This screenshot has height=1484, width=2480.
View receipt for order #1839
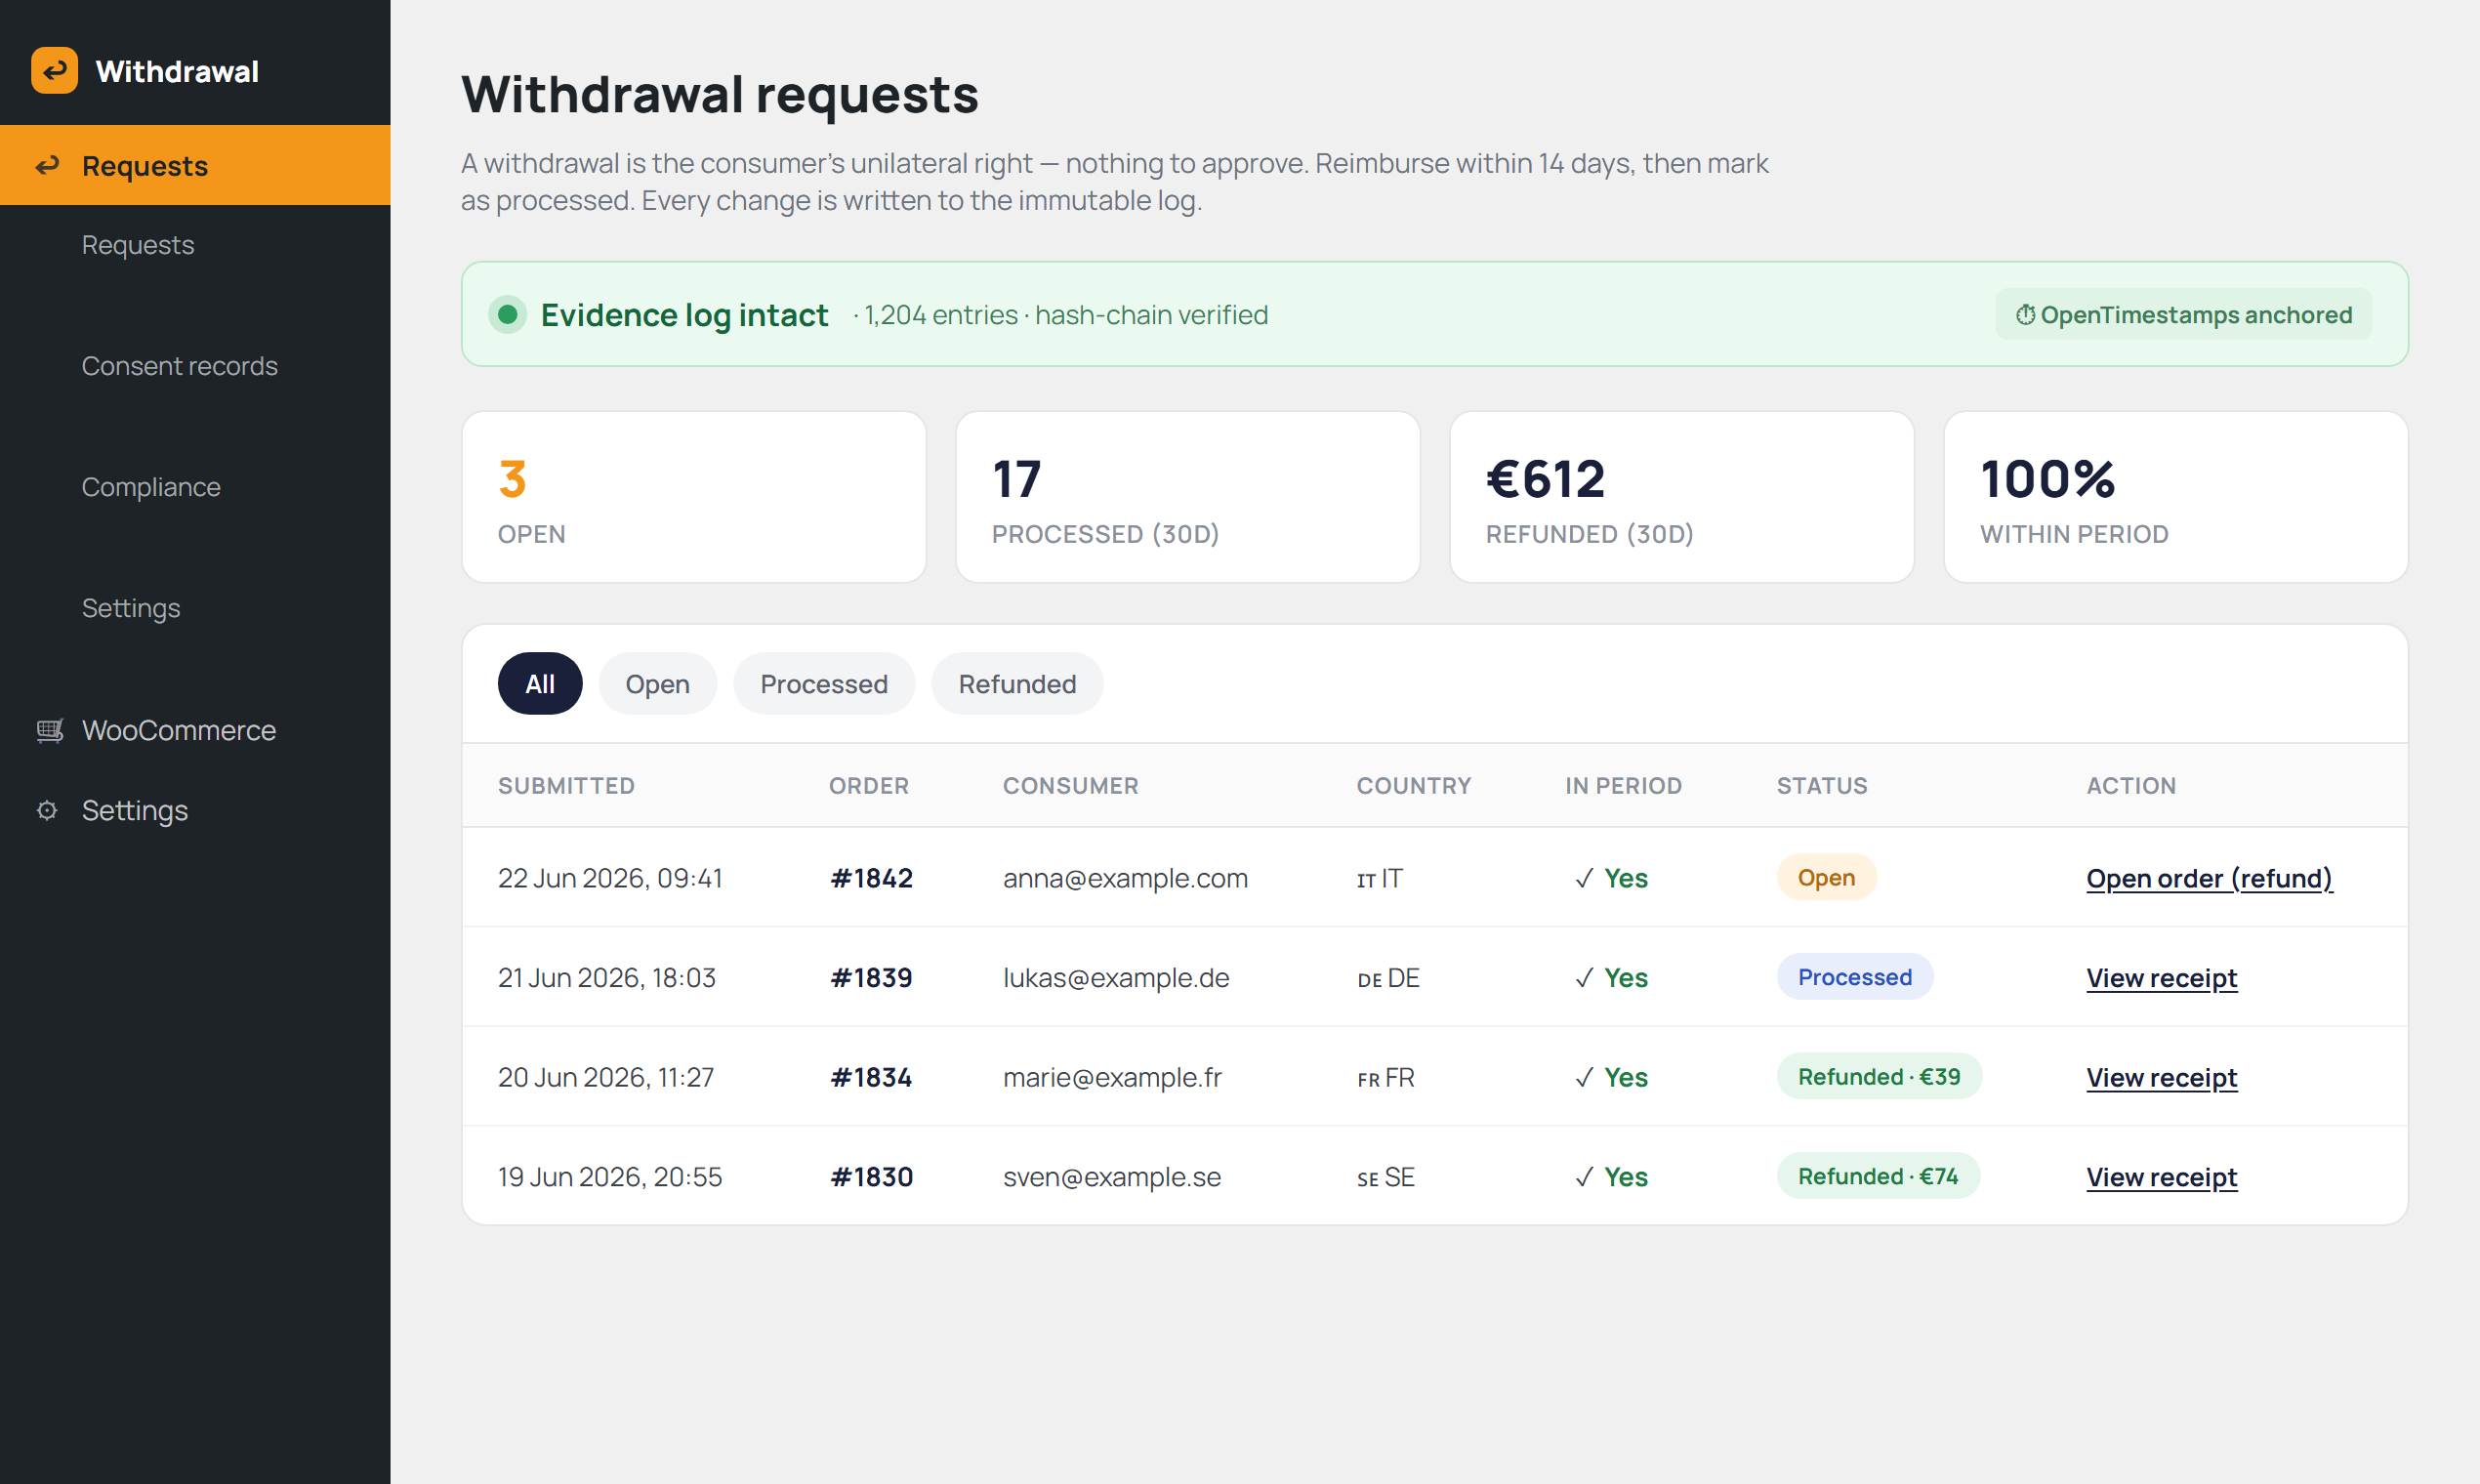click(x=2161, y=978)
